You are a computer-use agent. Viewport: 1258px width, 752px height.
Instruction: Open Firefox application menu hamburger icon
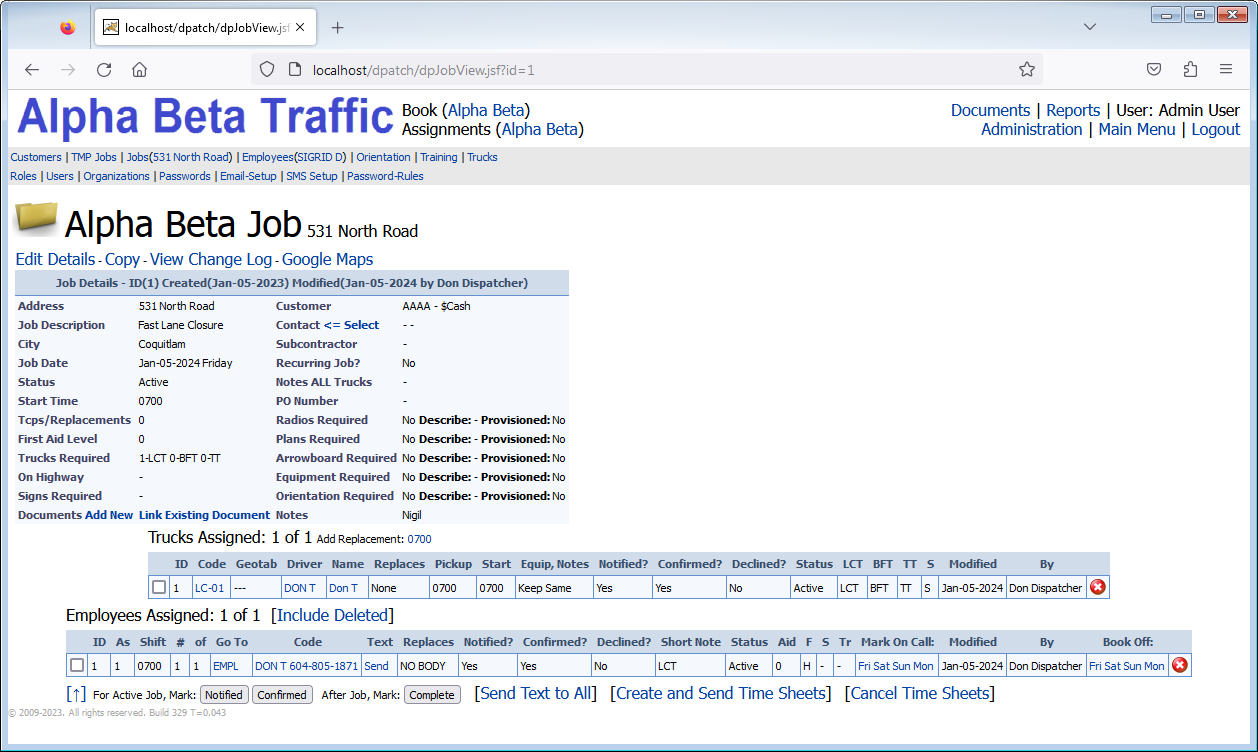pyautogui.click(x=1225, y=70)
